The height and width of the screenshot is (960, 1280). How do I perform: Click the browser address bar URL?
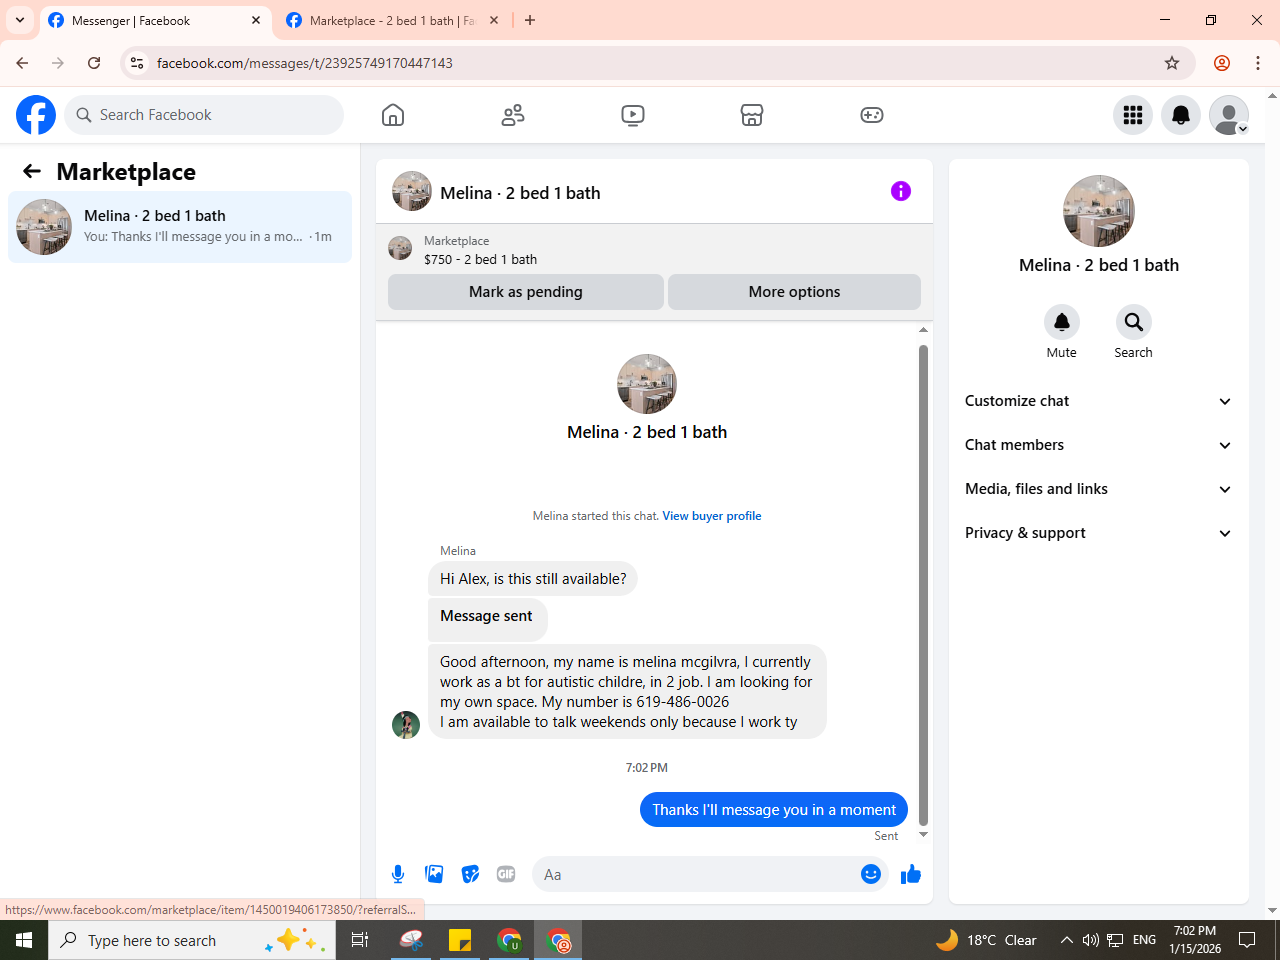pyautogui.click(x=305, y=63)
